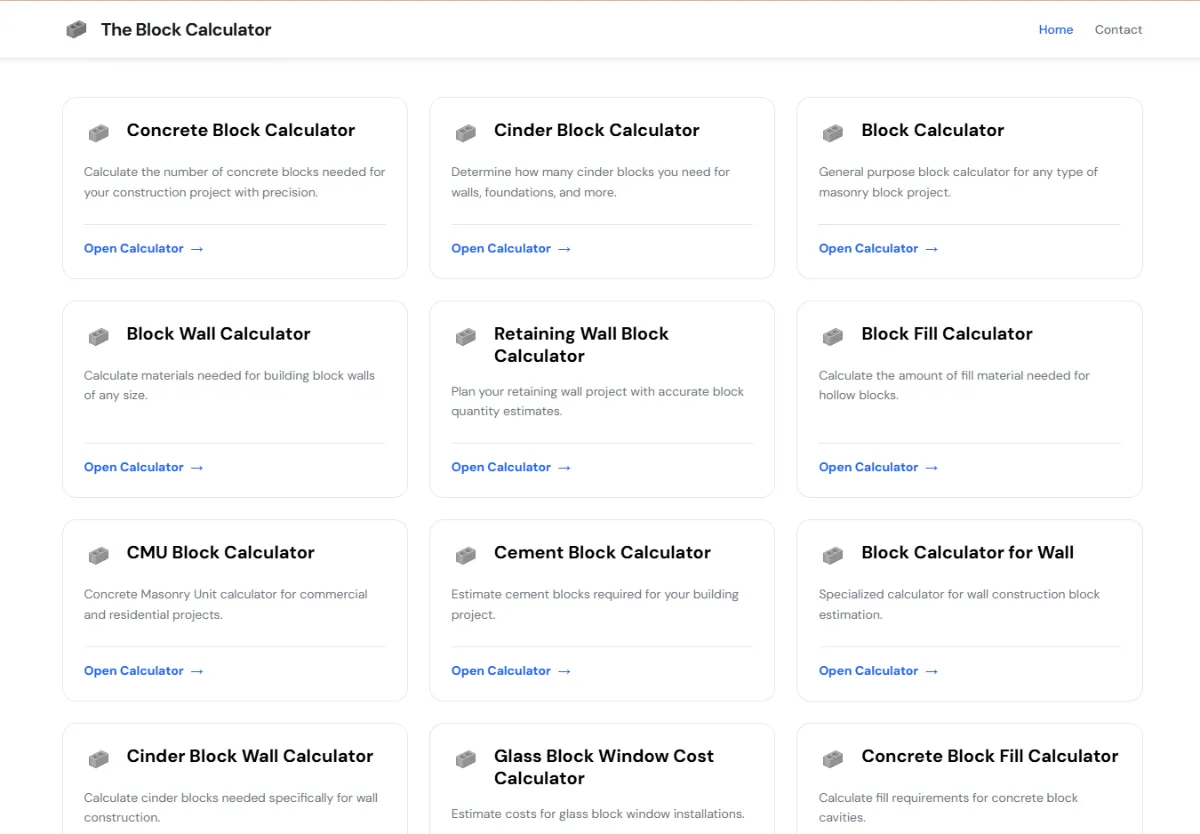Click the Cement Block Calculator card icon
The image size is (1200, 834).
[465, 555]
